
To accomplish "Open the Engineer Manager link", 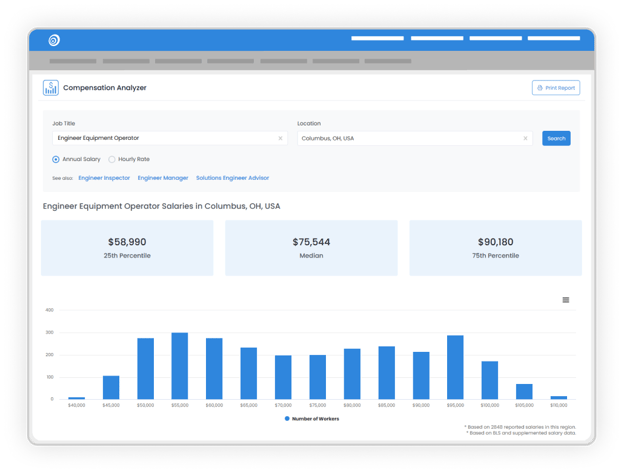I will (163, 178).
